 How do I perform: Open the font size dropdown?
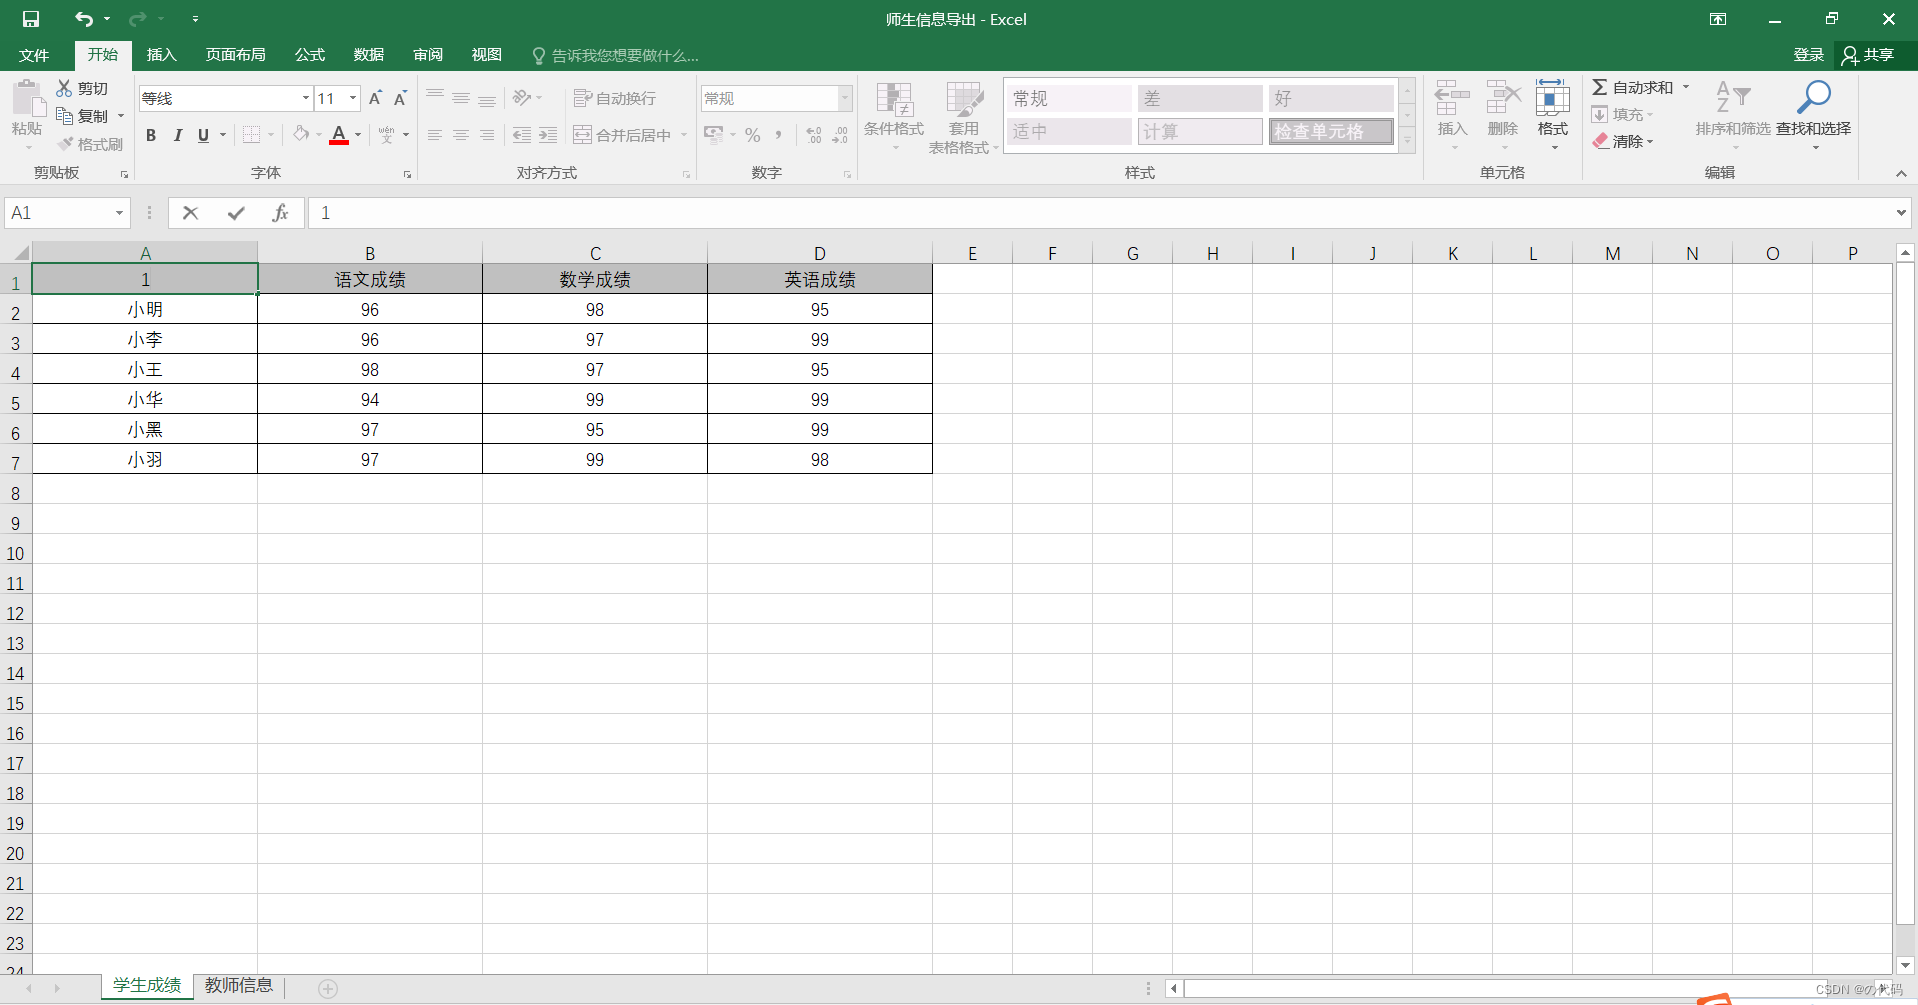tap(353, 98)
